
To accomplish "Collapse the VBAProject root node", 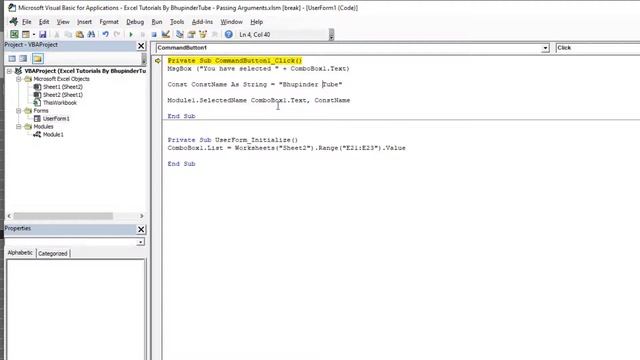I will point(9,71).
